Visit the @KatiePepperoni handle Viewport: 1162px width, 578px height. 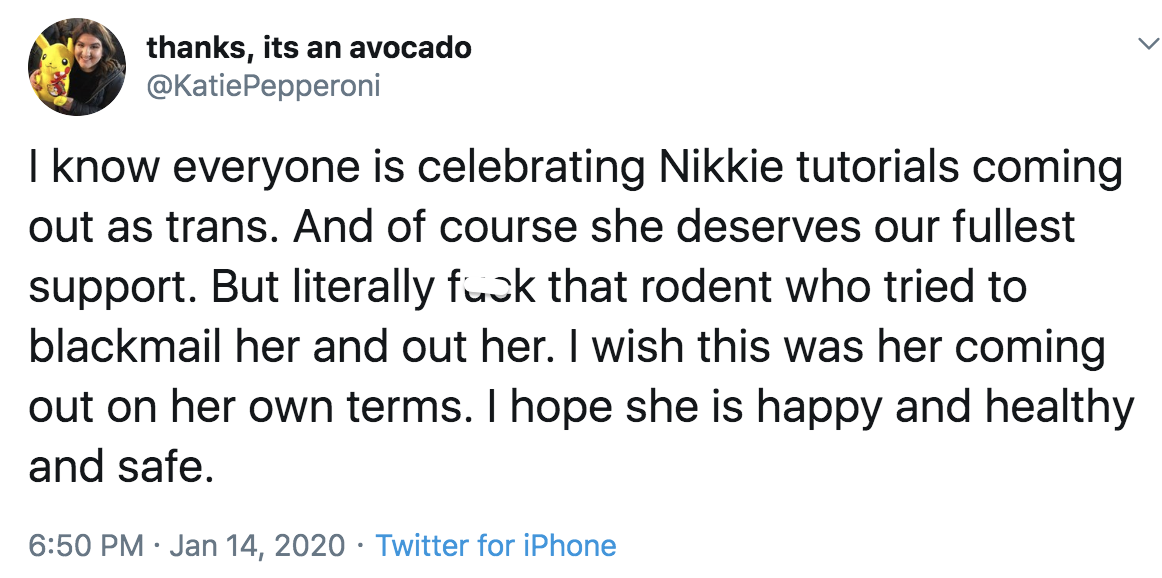[x=263, y=87]
